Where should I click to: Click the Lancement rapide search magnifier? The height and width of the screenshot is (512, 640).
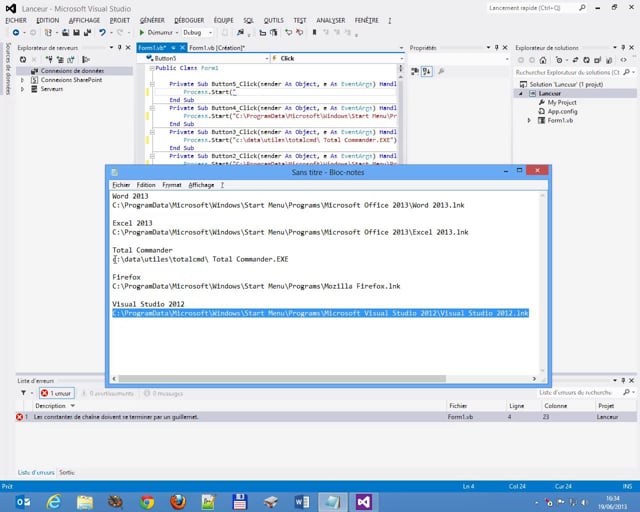[x=582, y=8]
